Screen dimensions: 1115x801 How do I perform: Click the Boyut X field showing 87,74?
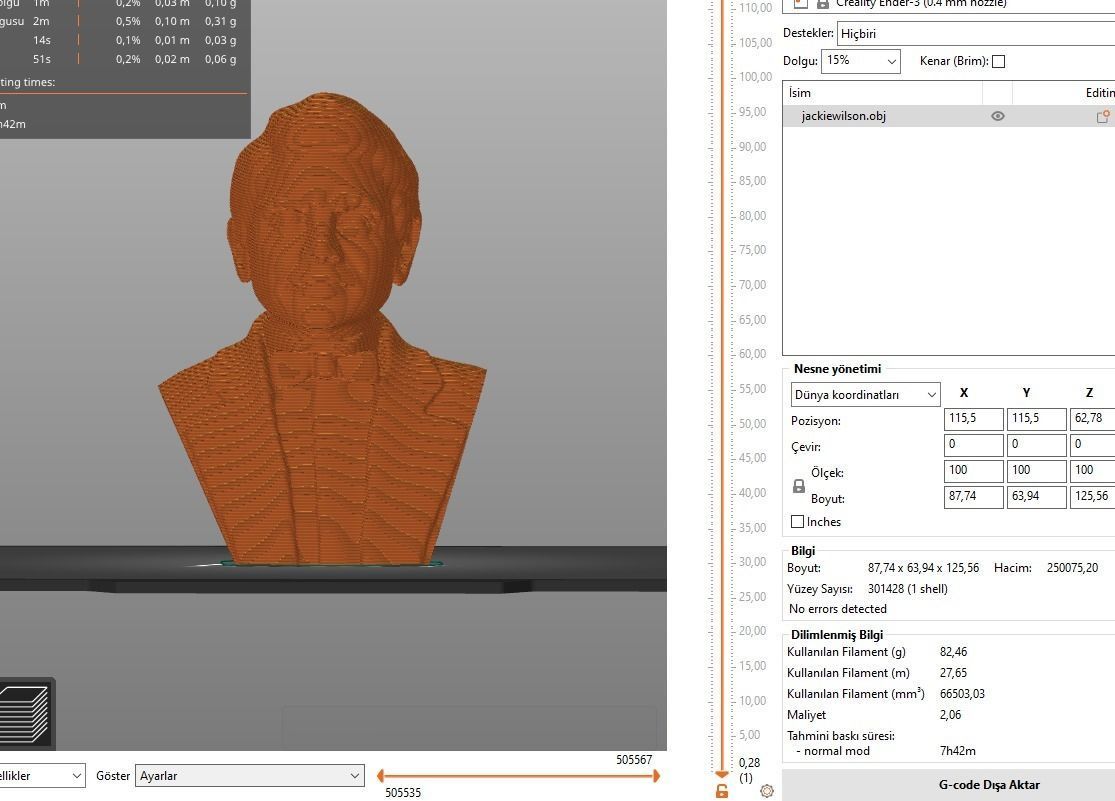click(x=973, y=497)
